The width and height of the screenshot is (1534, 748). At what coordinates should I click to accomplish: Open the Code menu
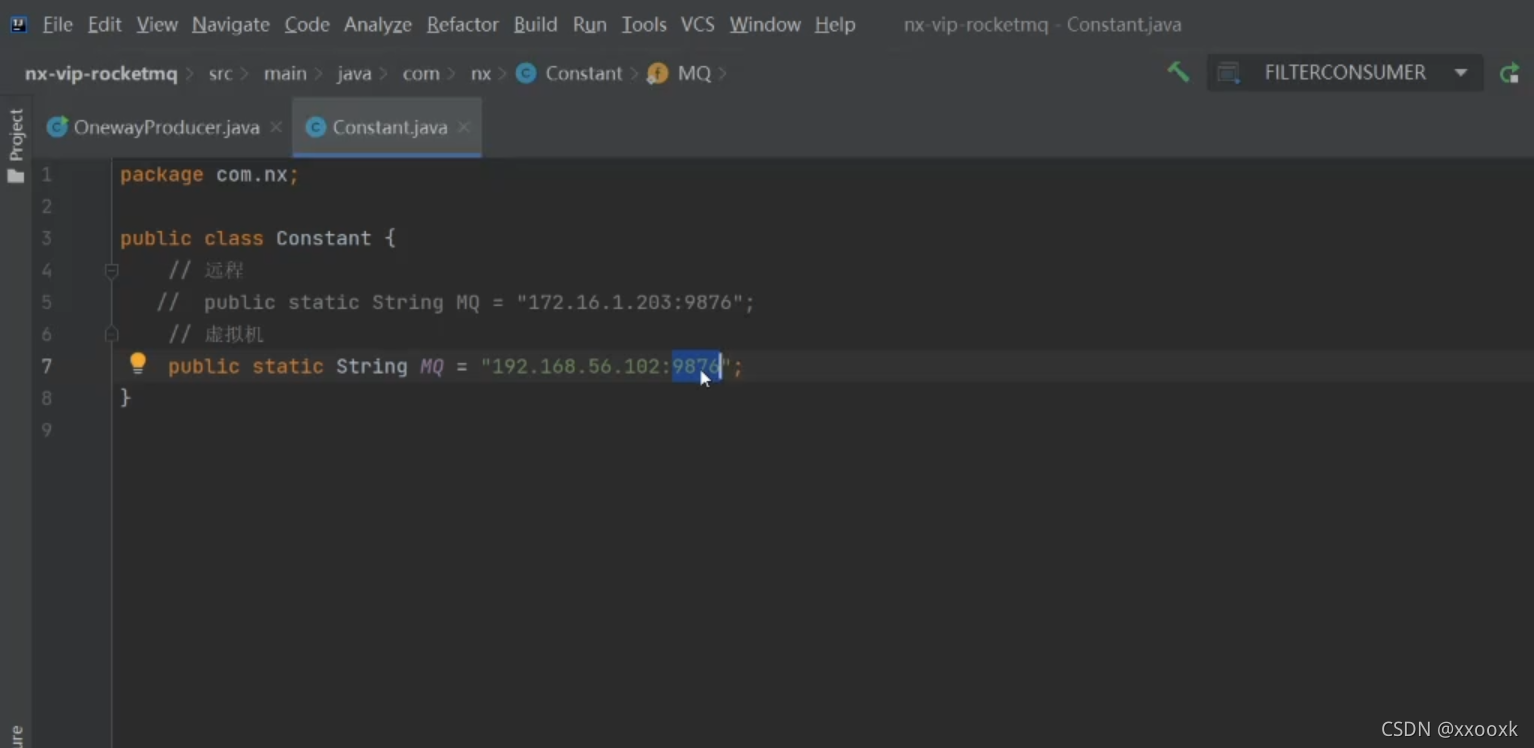pos(307,24)
